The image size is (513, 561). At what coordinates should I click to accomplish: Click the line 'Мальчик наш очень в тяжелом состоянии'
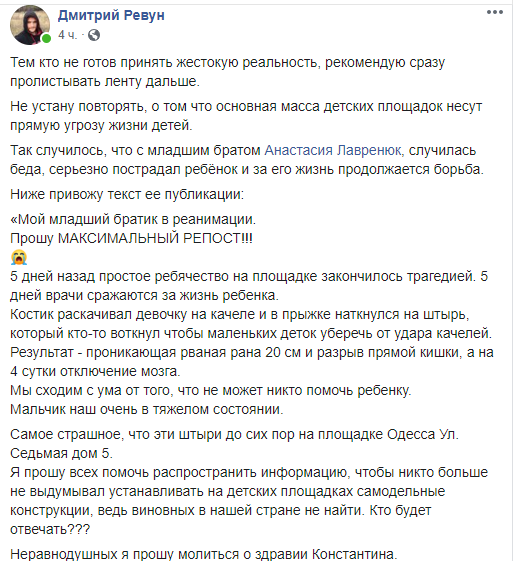[147, 409]
